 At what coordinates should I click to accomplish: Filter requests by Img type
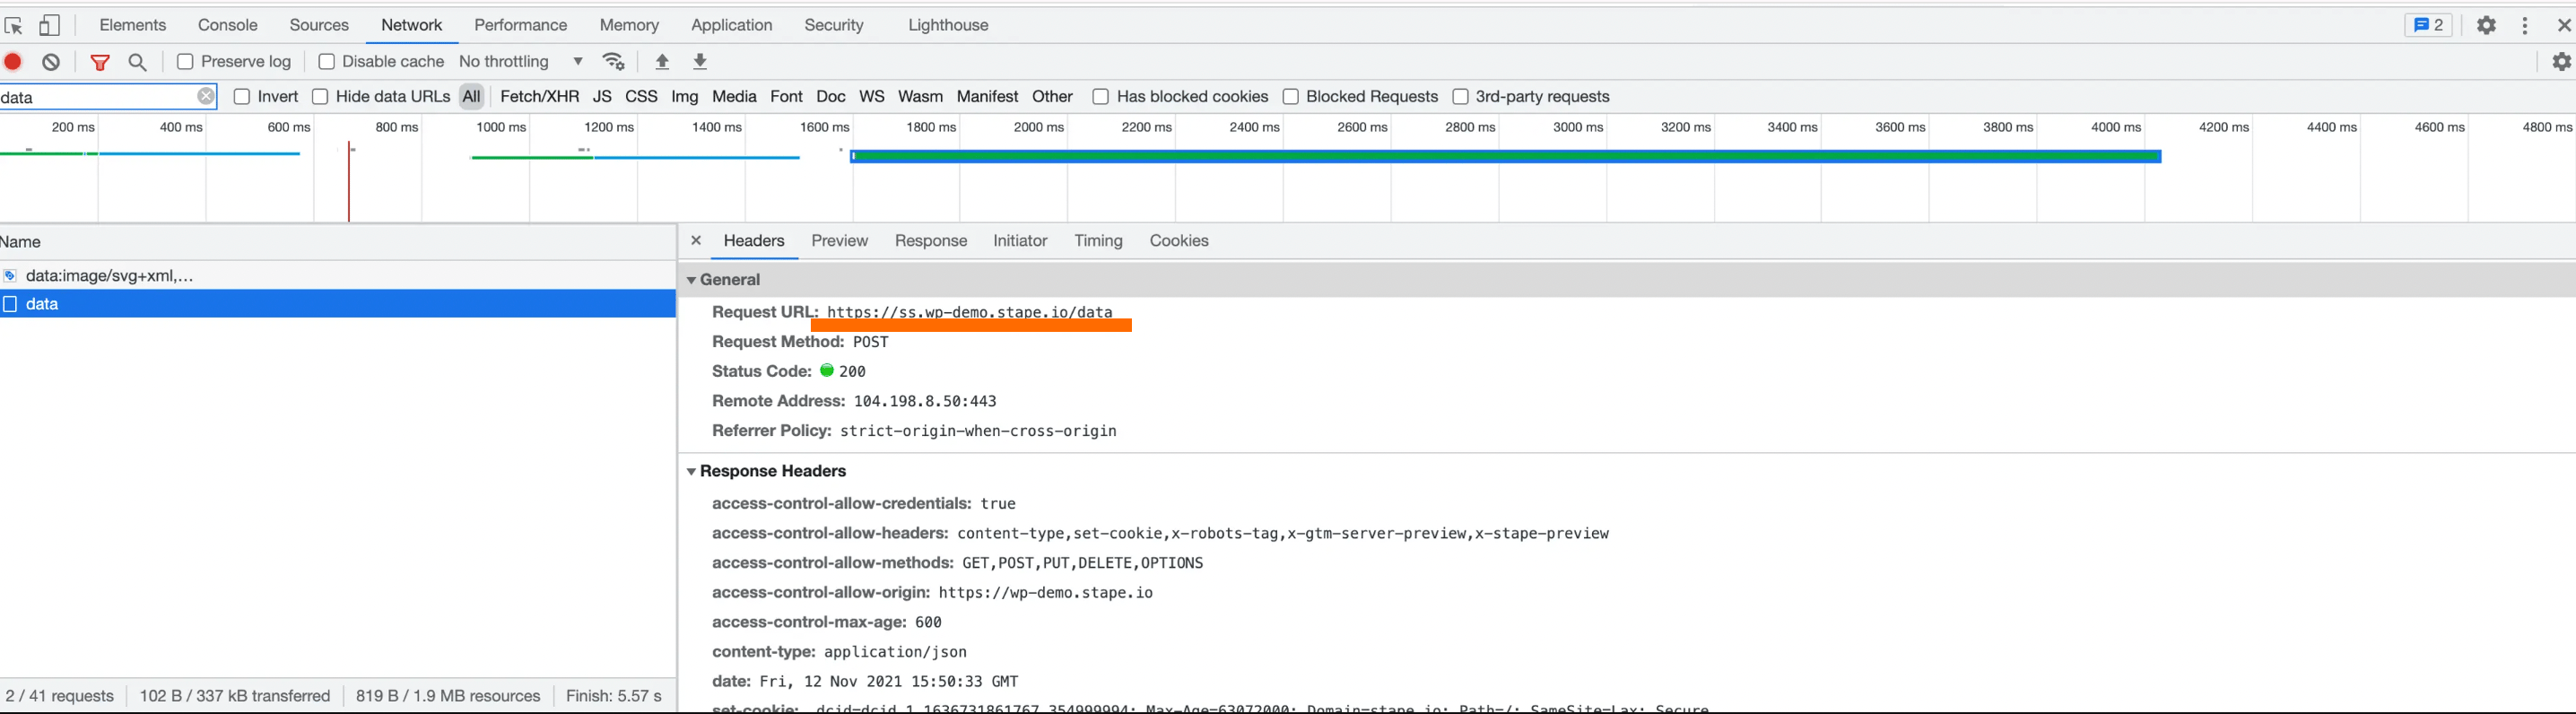pos(685,96)
